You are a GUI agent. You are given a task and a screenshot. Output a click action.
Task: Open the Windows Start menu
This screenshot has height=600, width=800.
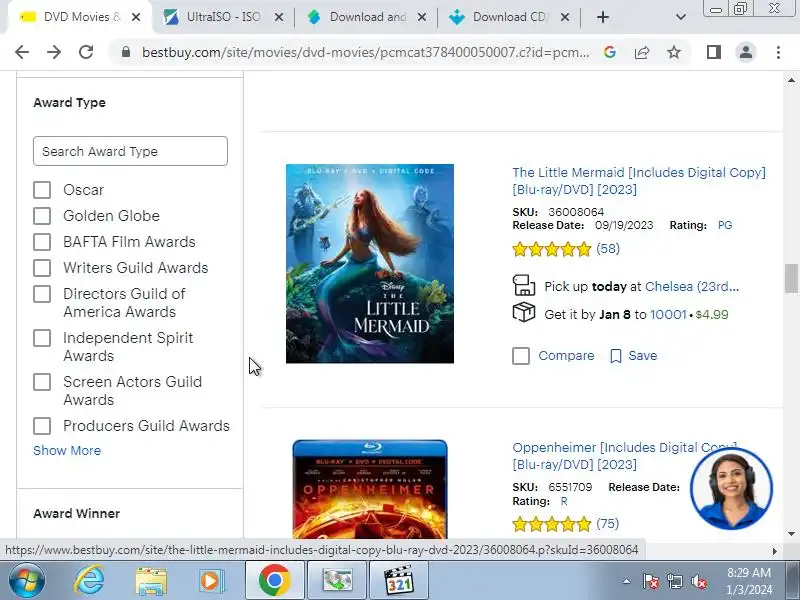[x=27, y=581]
